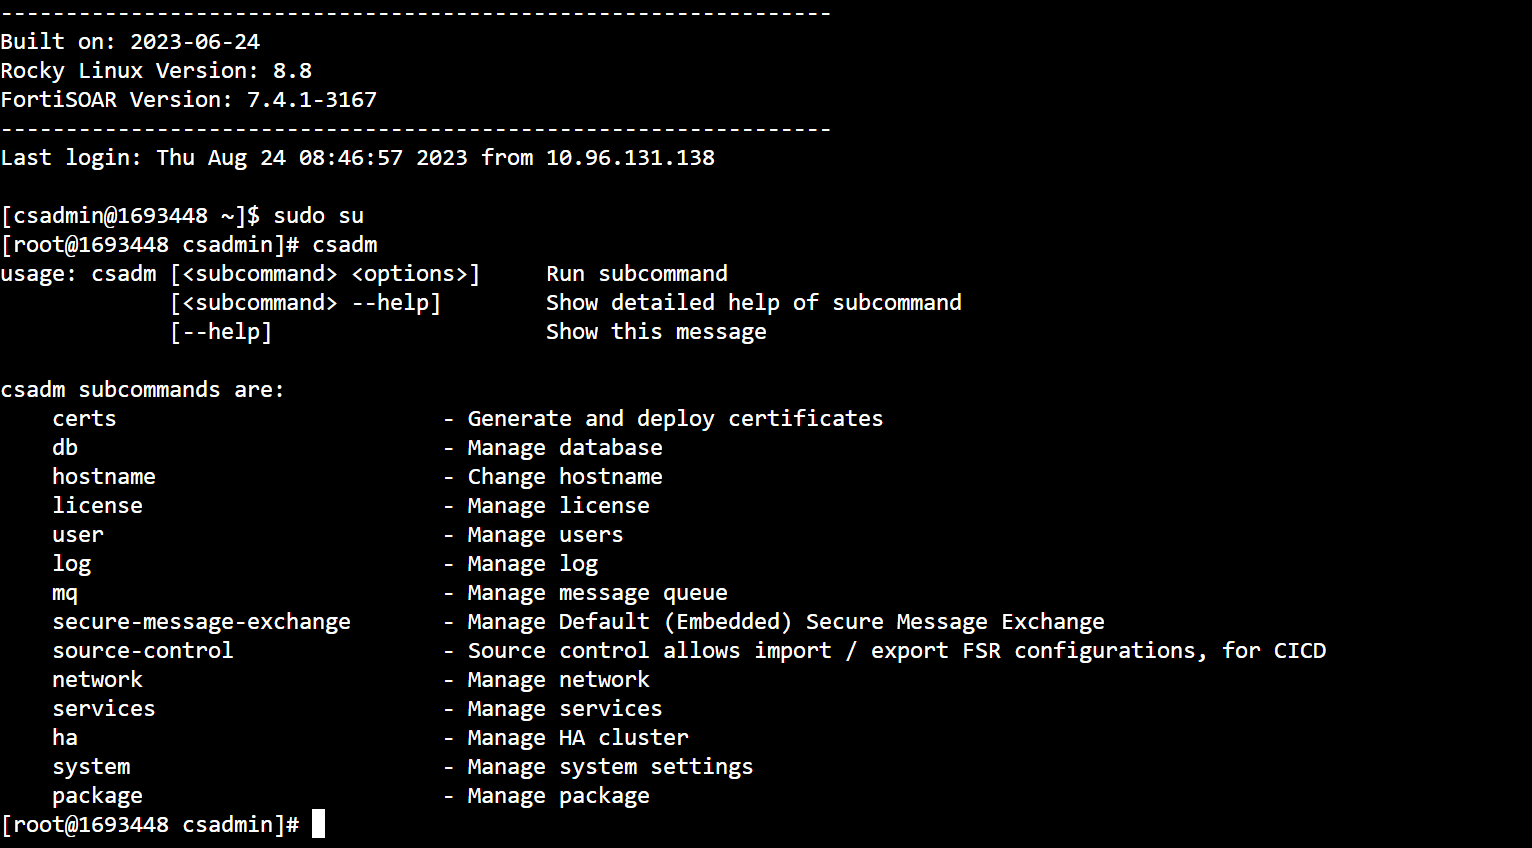Click the 'license' subcommand entry
The height and width of the screenshot is (848, 1532).
pos(97,505)
